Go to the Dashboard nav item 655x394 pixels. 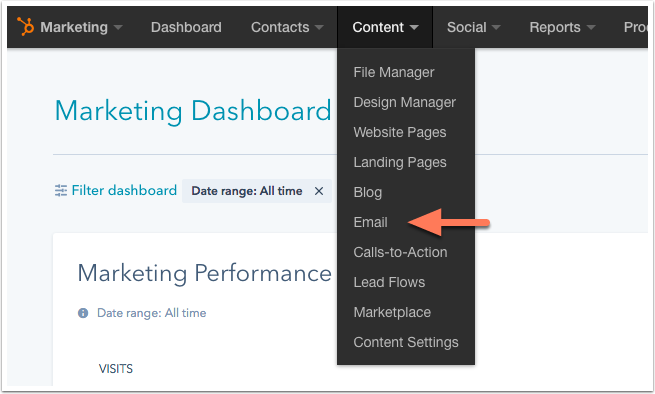(x=186, y=27)
